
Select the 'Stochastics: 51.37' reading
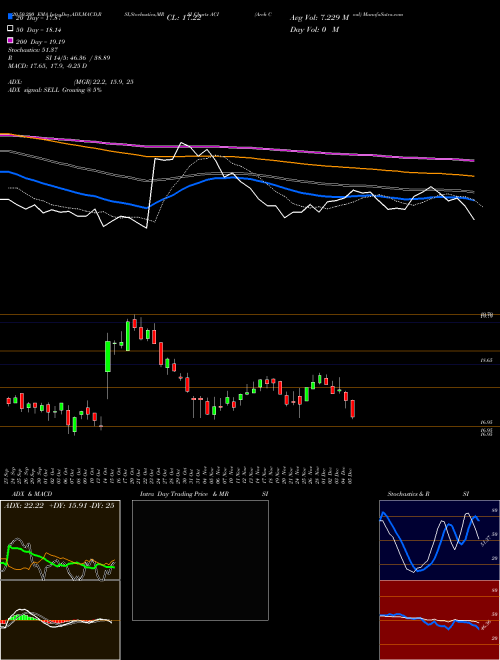32,50
